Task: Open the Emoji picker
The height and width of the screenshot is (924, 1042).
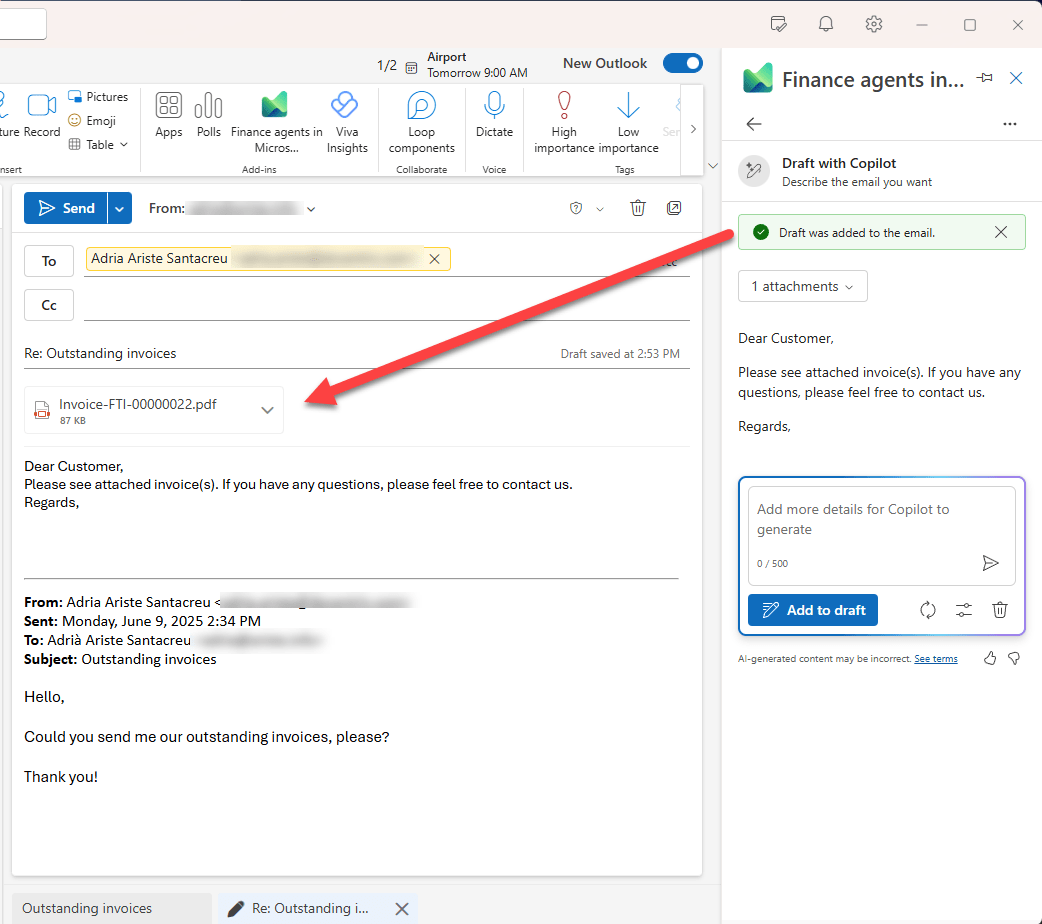Action: 92,120
